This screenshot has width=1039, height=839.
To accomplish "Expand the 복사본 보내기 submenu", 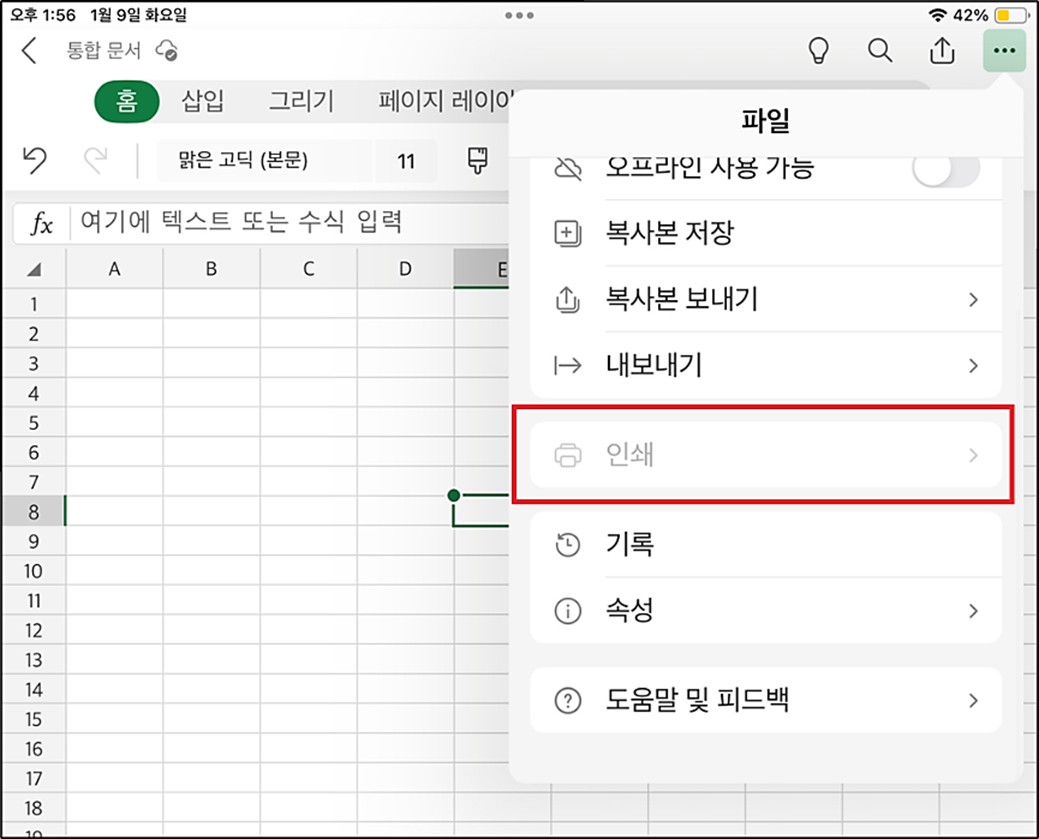I will click(x=765, y=299).
